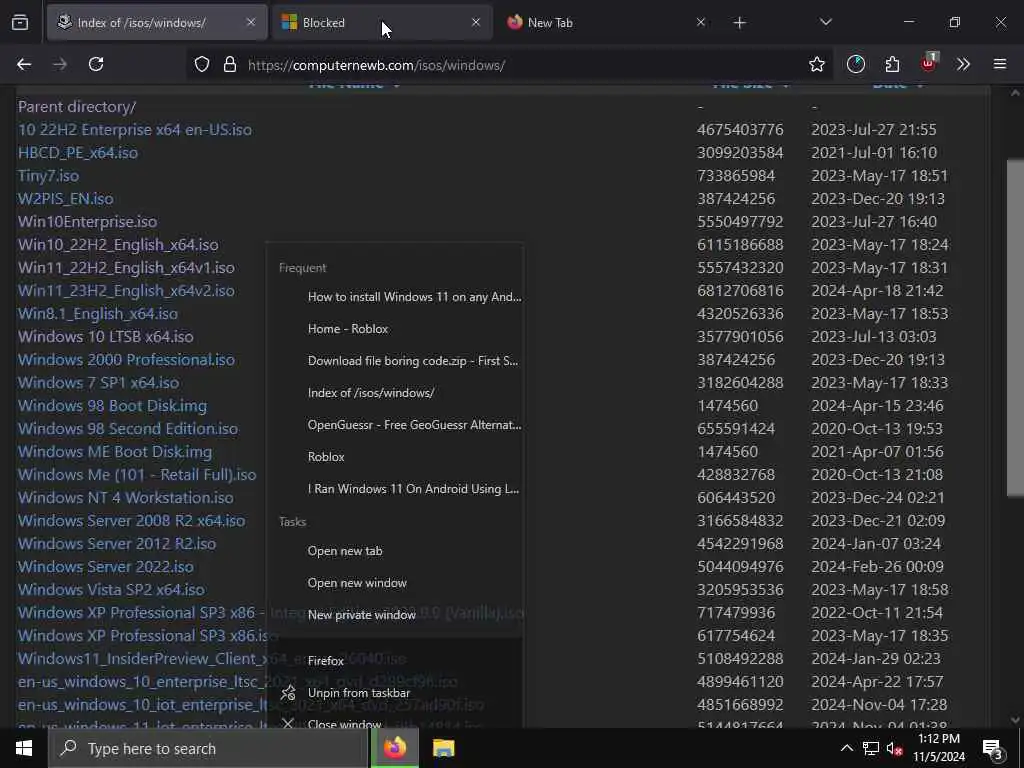Download HBCD_PE_x64.iso
Viewport: 1024px width, 768px height.
pos(78,152)
